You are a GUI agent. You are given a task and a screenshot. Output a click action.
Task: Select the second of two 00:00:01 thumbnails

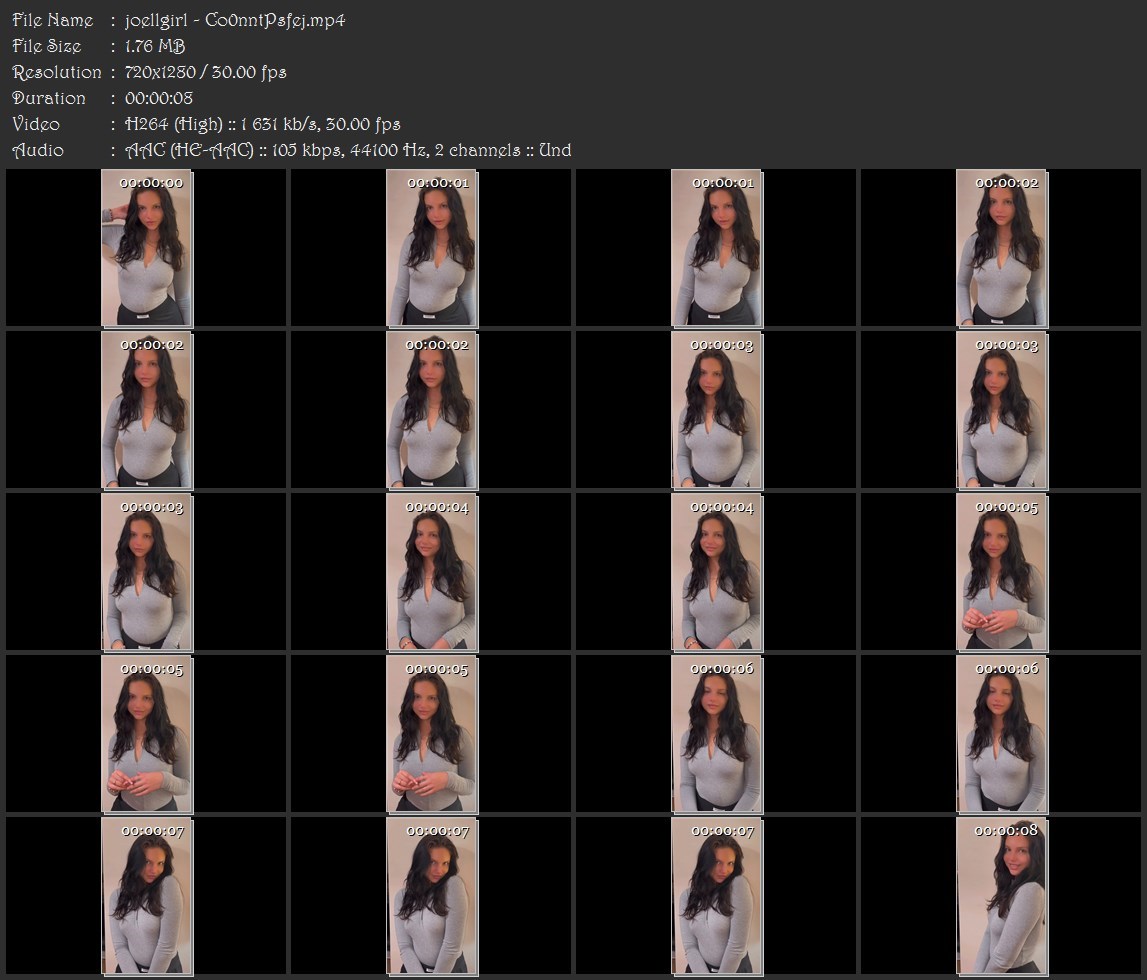716,248
